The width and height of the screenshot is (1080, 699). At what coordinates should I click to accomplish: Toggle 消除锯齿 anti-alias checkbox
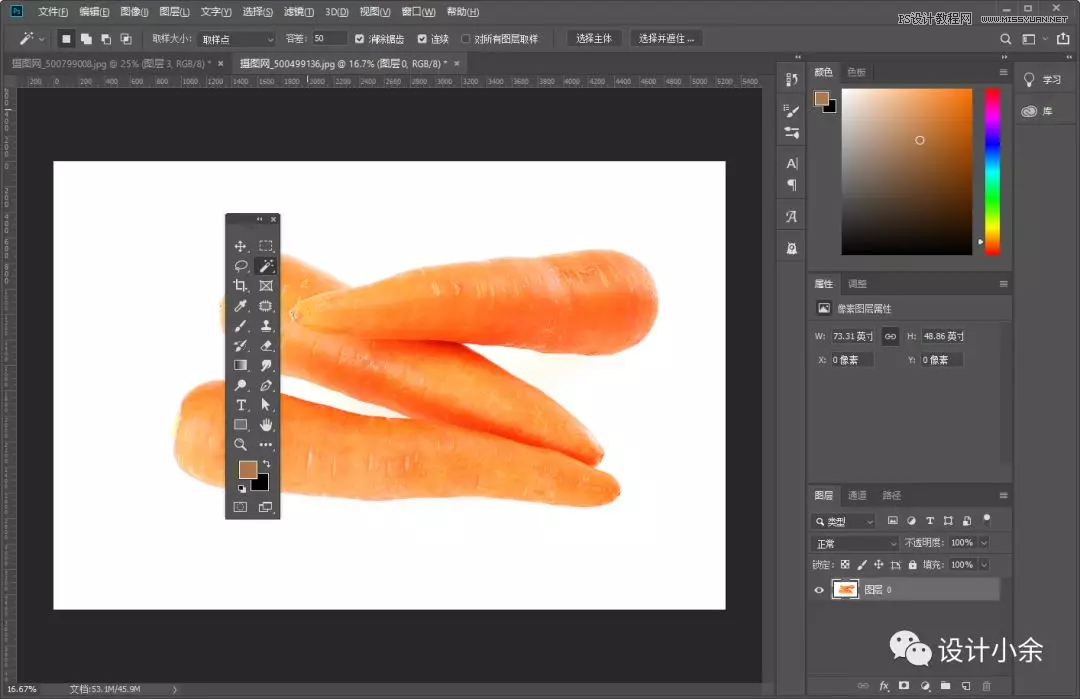(360, 39)
